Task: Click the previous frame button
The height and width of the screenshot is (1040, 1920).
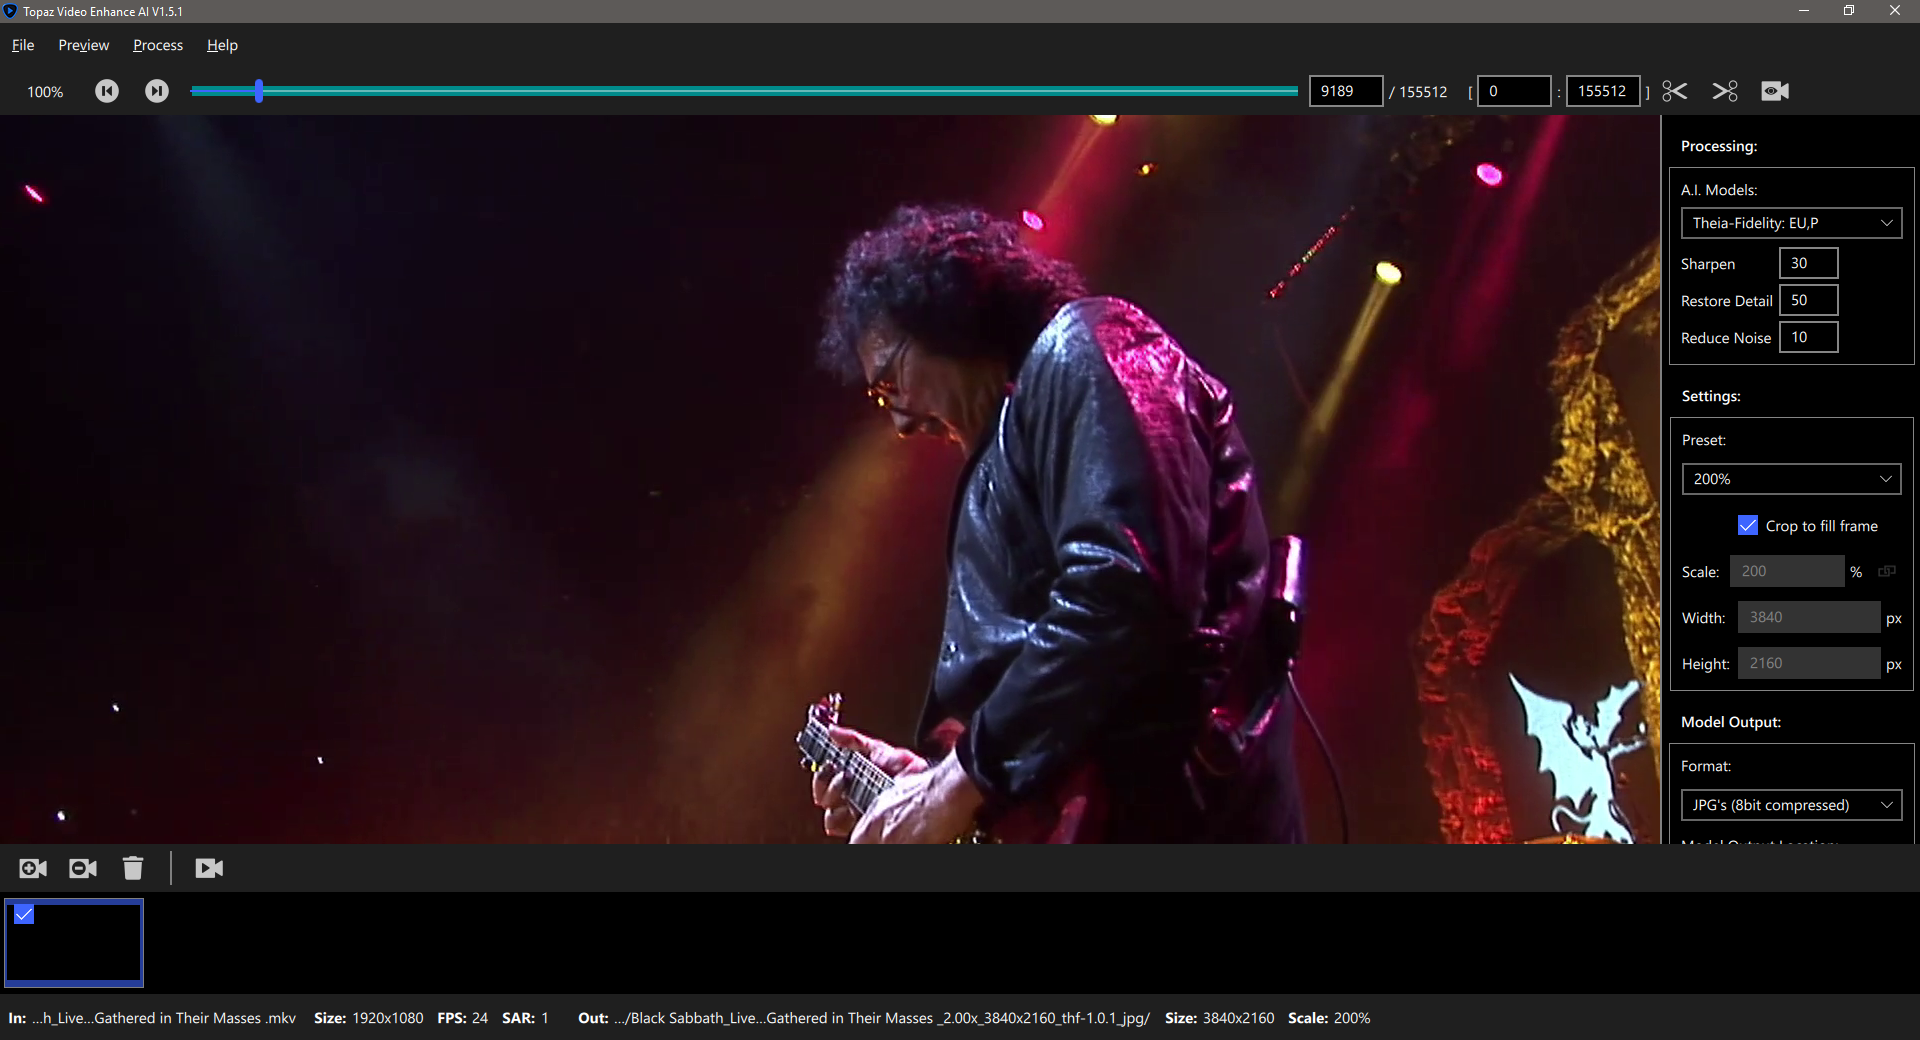Action: tap(107, 91)
